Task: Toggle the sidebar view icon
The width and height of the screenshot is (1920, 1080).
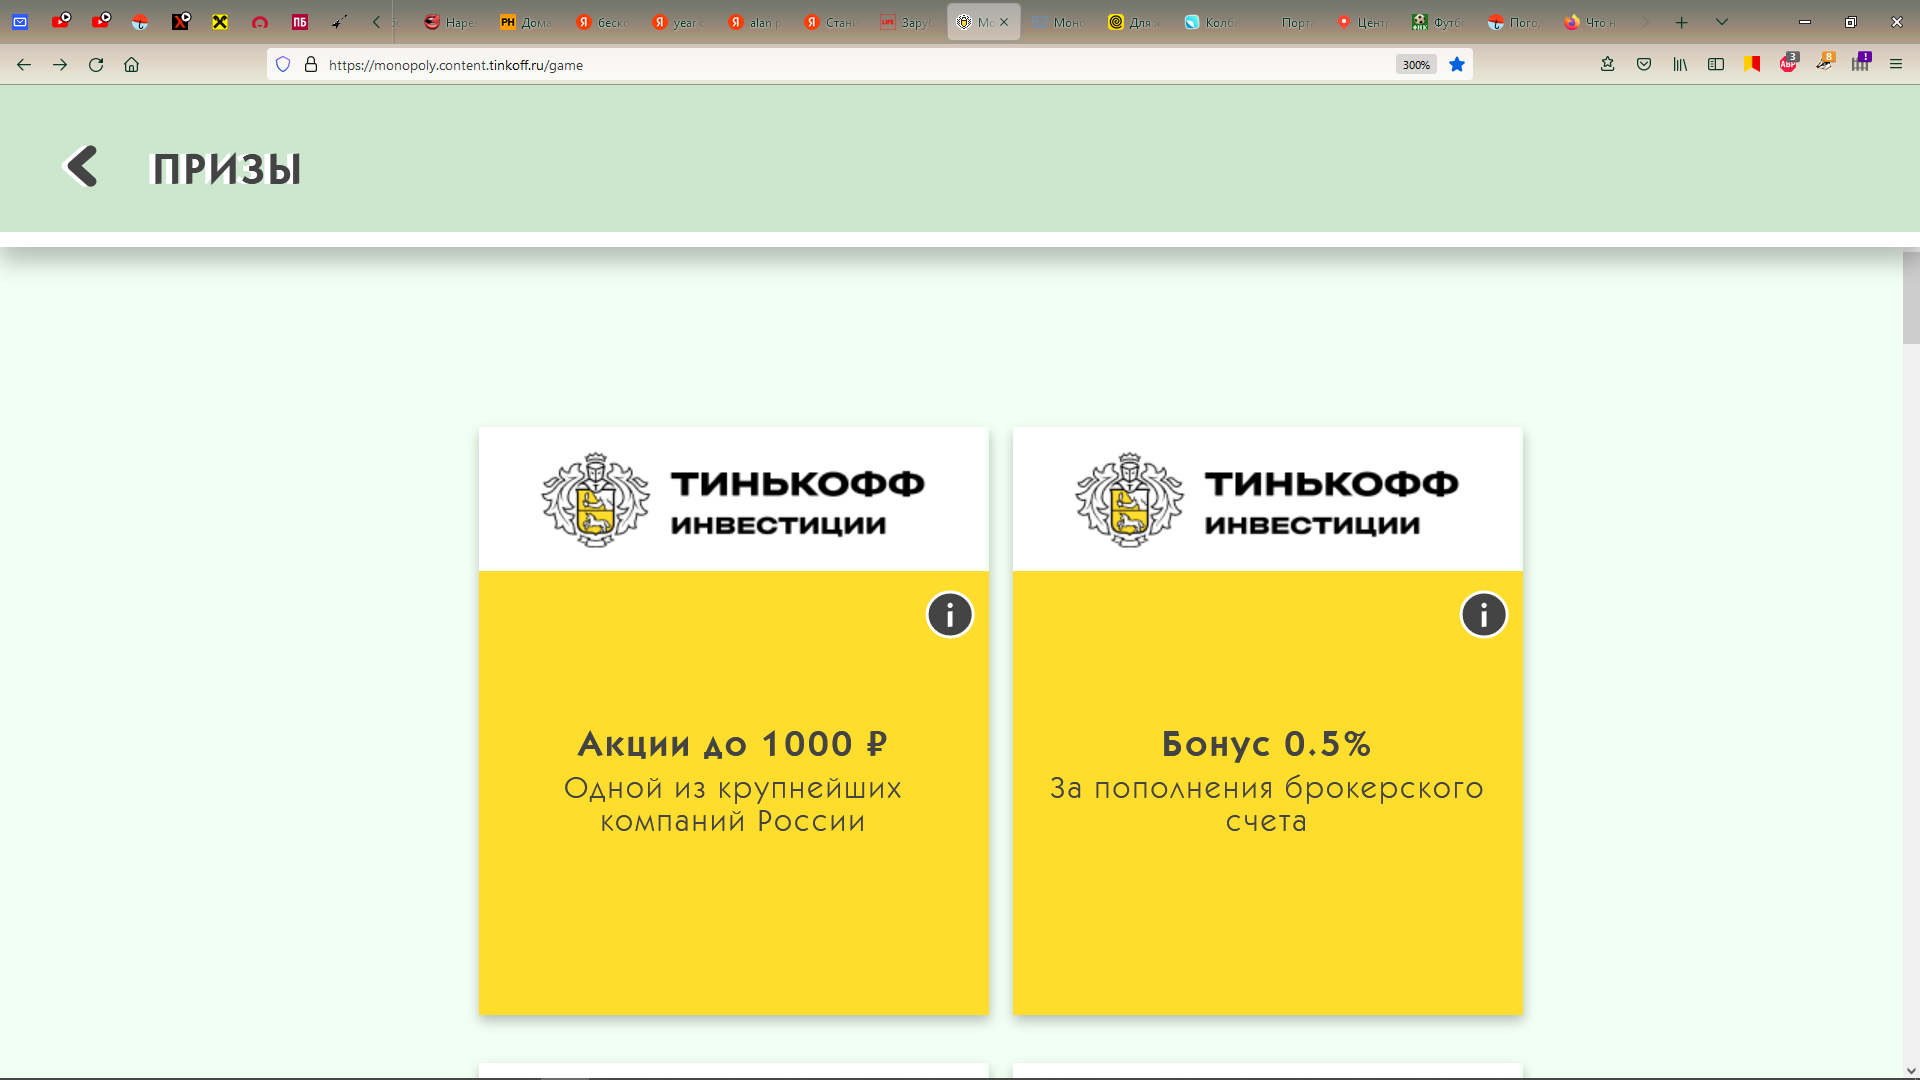Action: [x=1716, y=65]
